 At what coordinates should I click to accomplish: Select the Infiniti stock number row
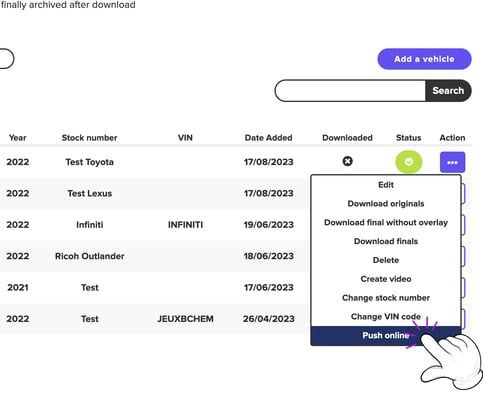[x=155, y=225]
